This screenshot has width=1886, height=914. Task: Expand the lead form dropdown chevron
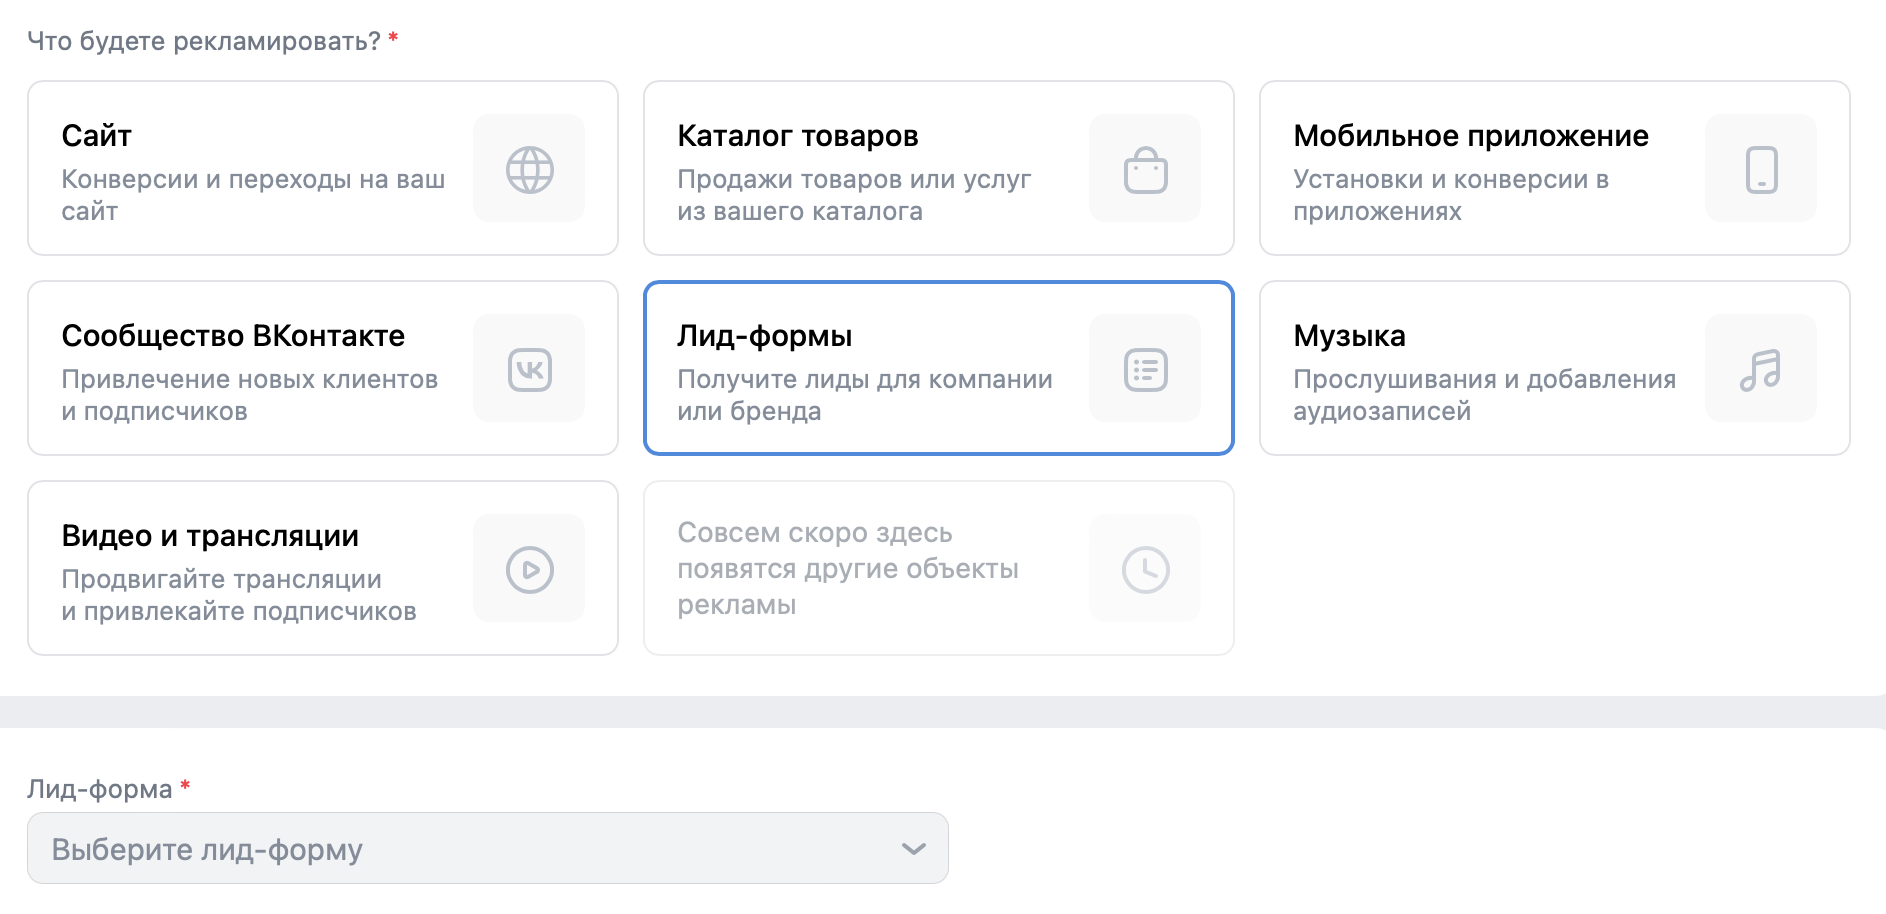tap(913, 849)
